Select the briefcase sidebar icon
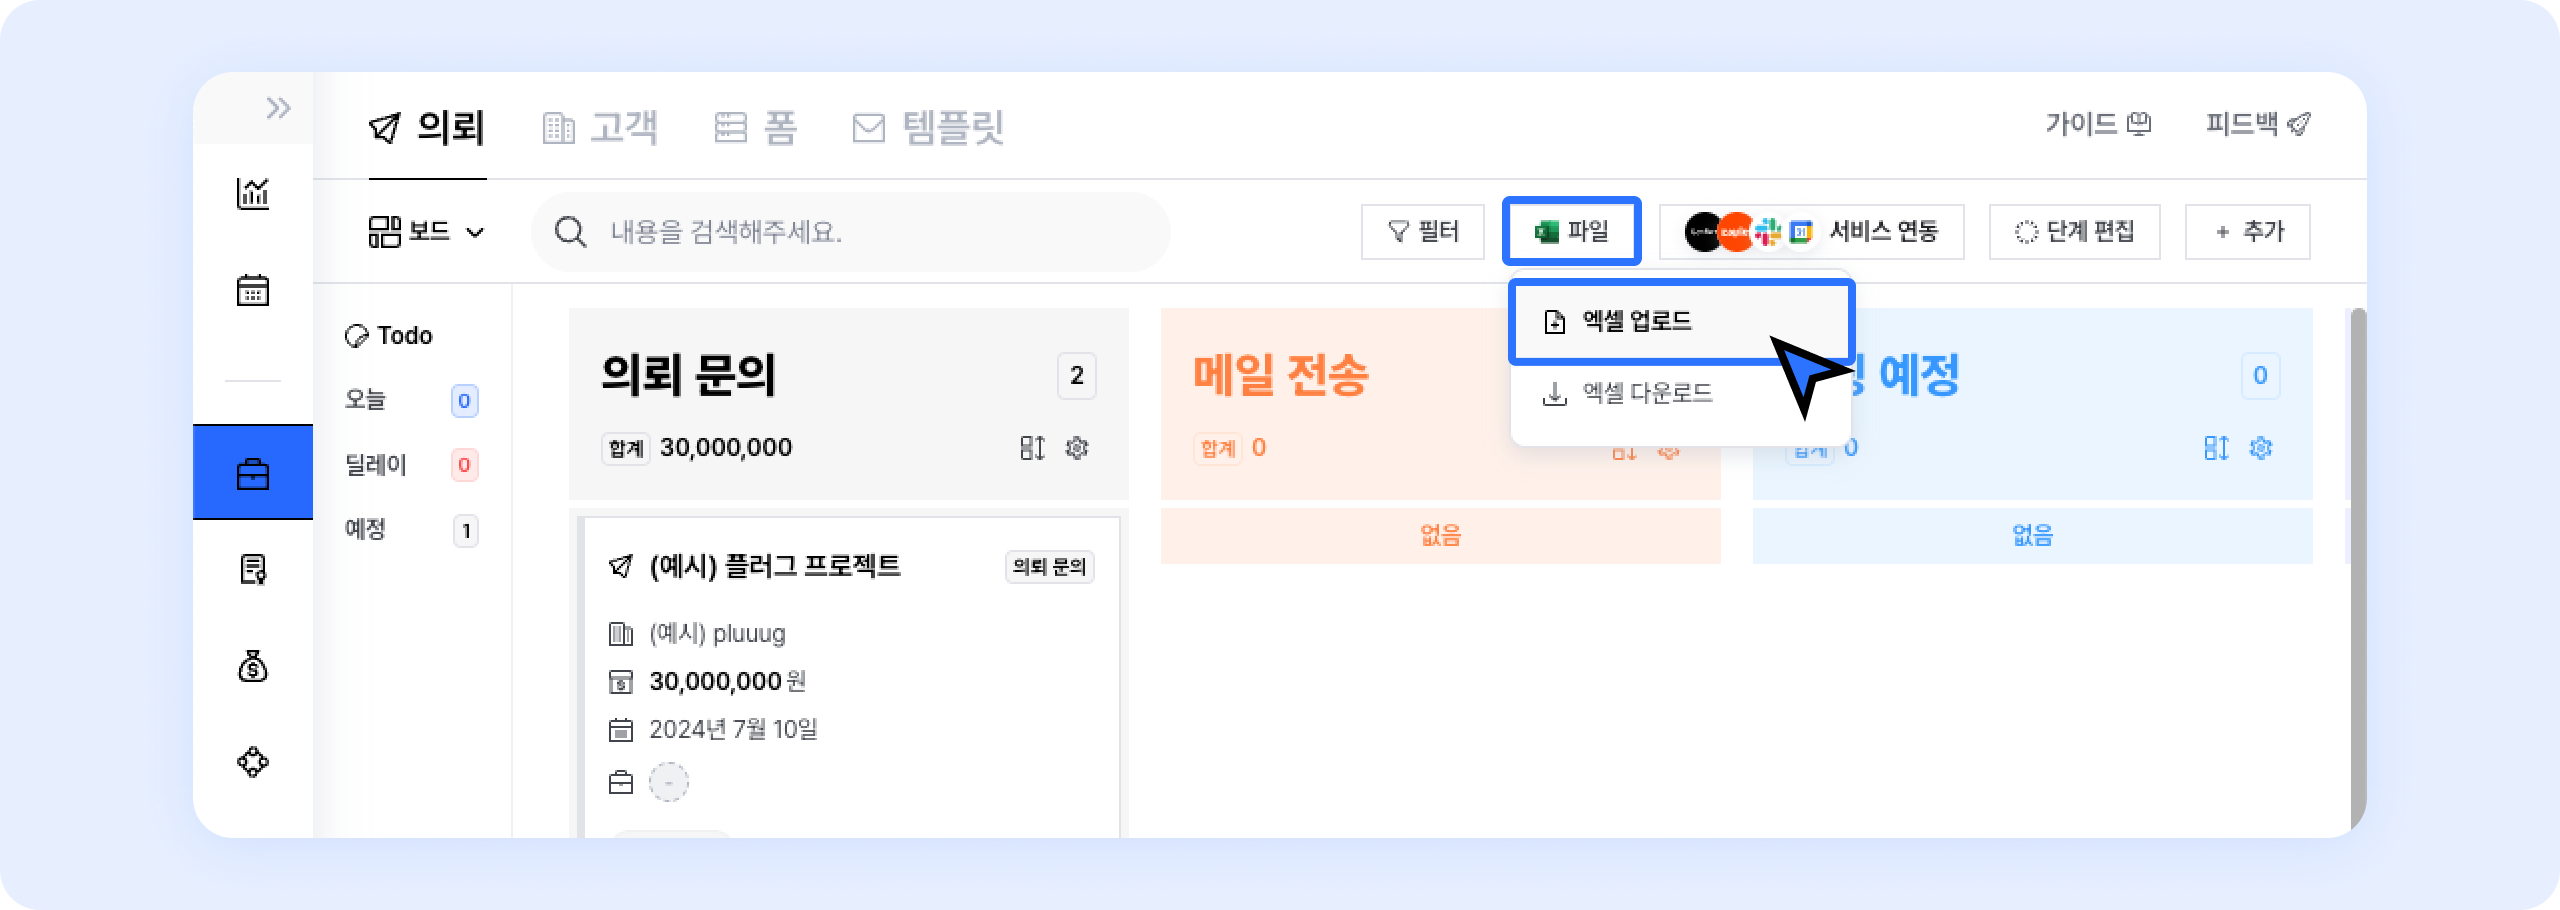 coord(253,473)
